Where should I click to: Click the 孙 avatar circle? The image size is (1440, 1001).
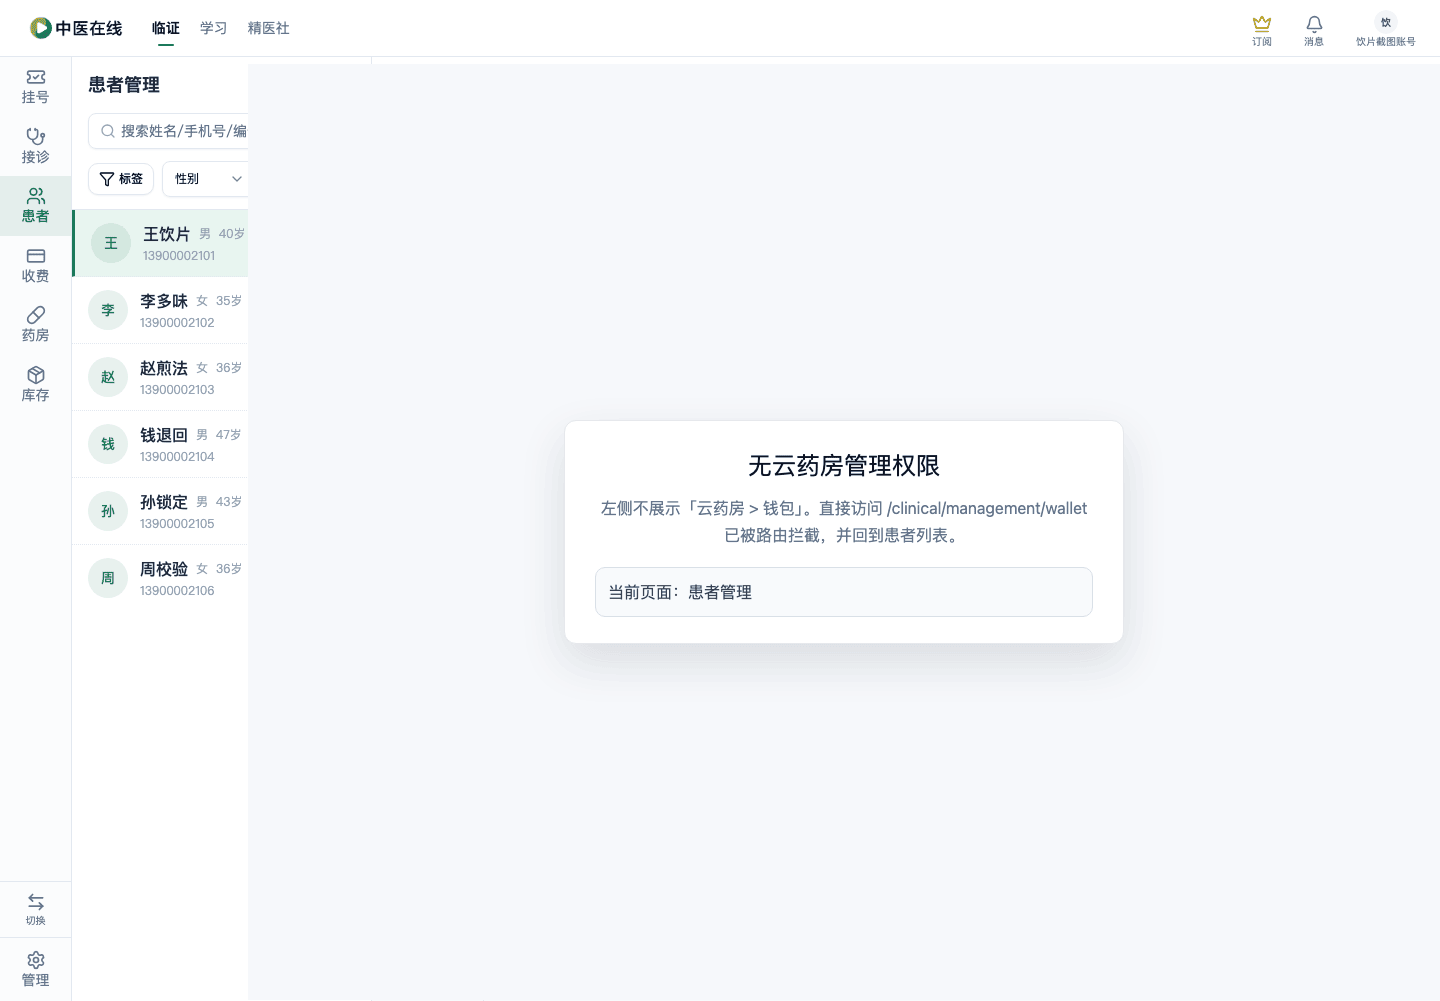(x=108, y=511)
